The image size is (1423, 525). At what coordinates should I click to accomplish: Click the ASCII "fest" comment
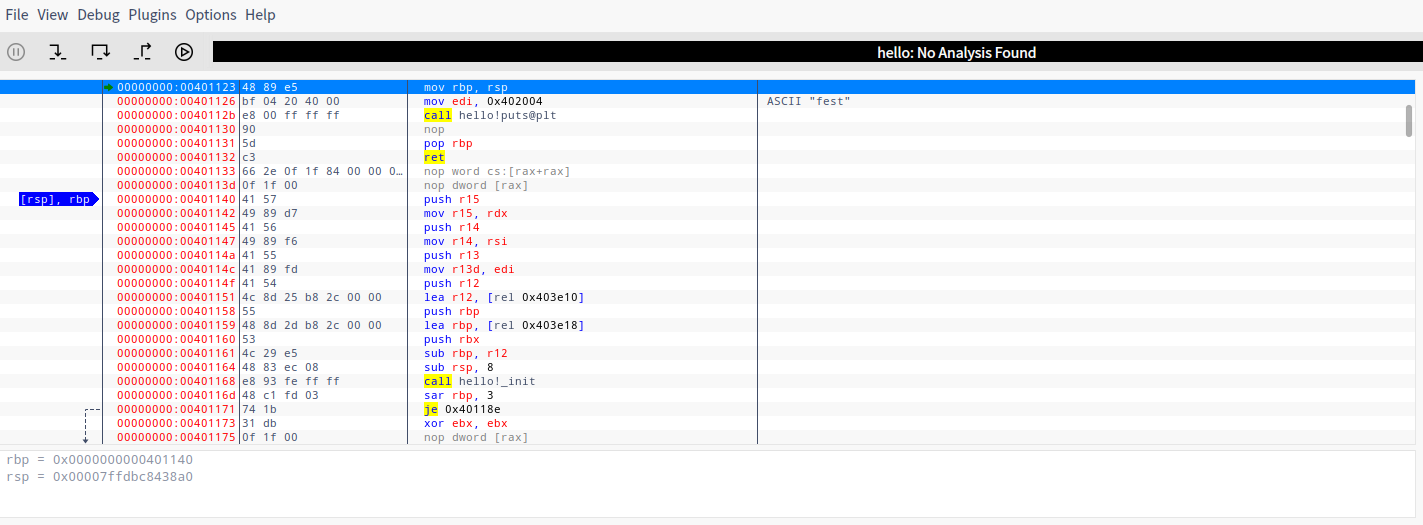point(808,101)
